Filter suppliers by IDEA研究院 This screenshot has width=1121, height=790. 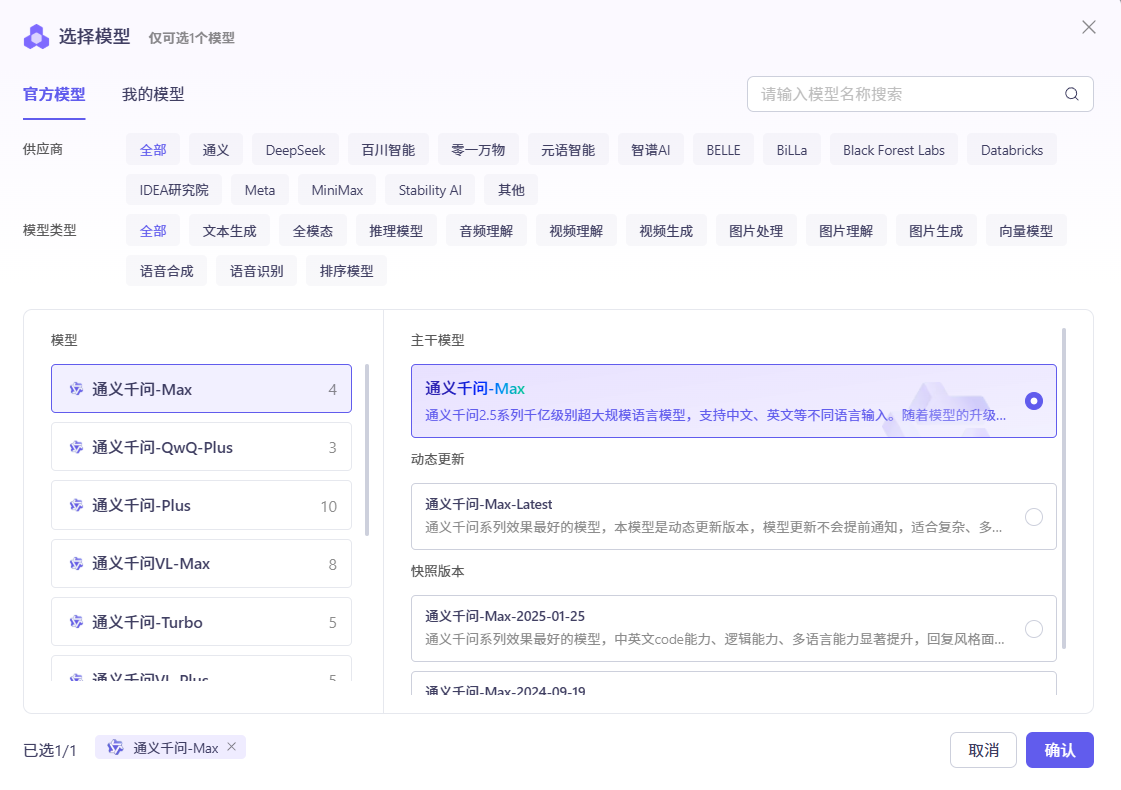click(174, 189)
